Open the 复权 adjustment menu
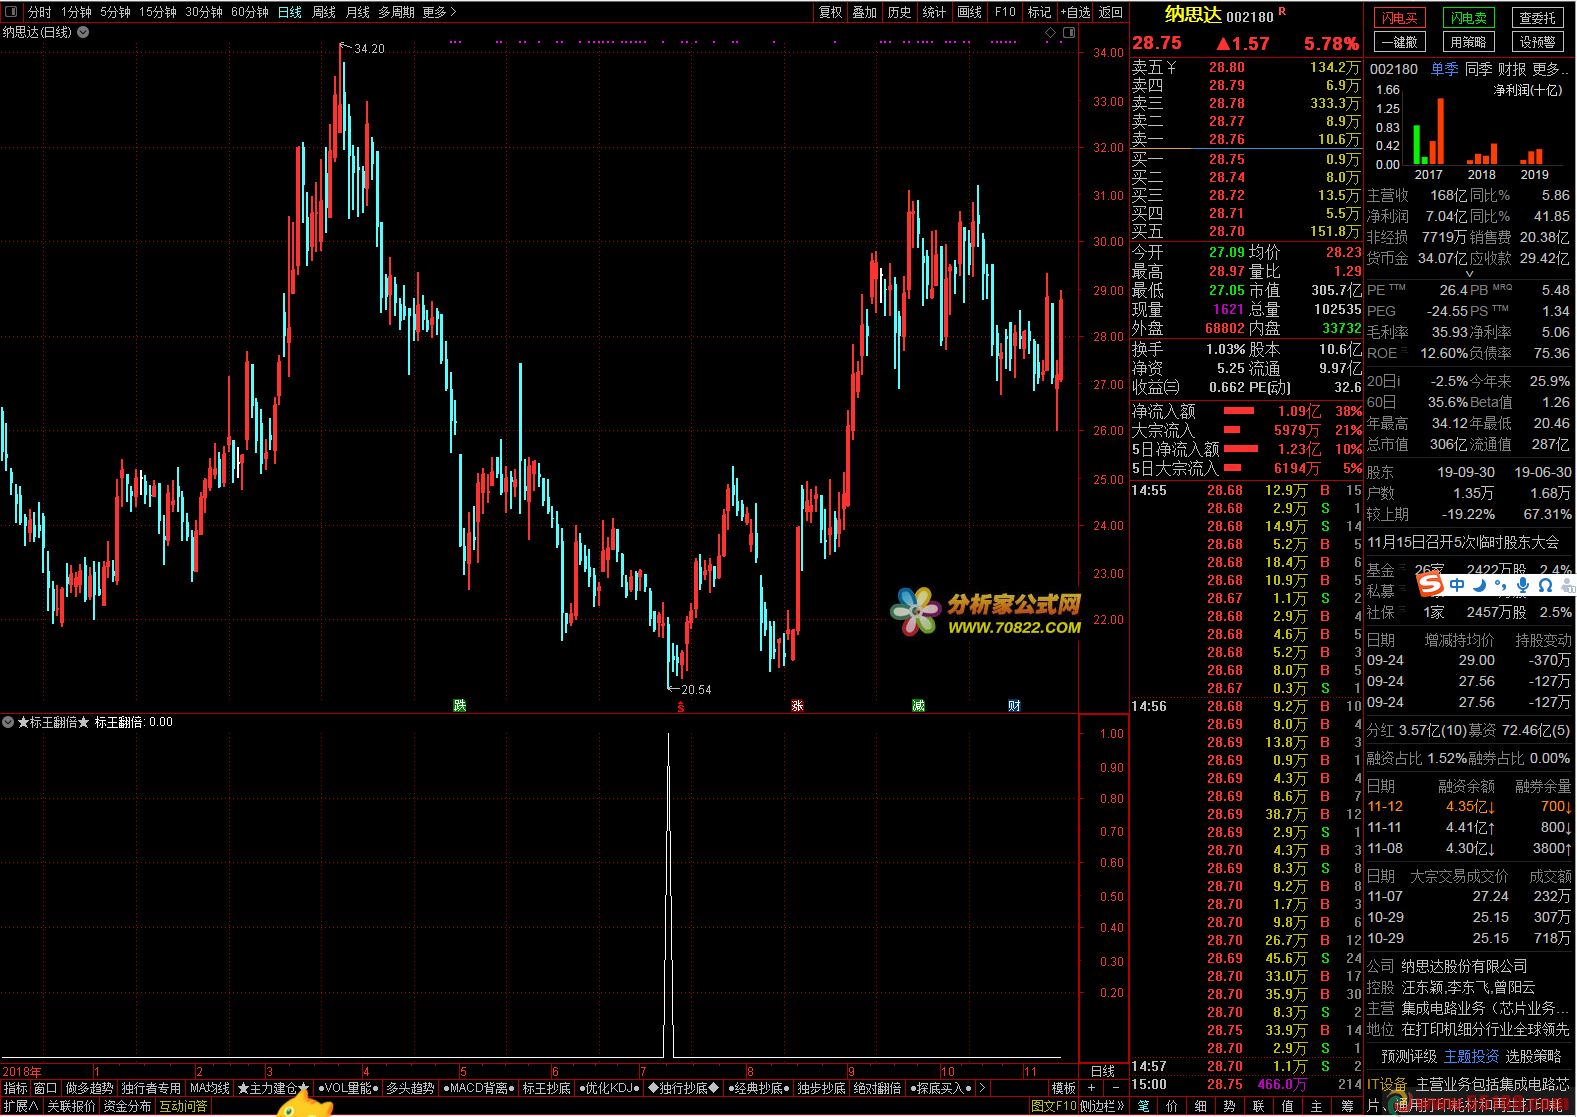The width and height of the screenshot is (1577, 1117). 831,12
